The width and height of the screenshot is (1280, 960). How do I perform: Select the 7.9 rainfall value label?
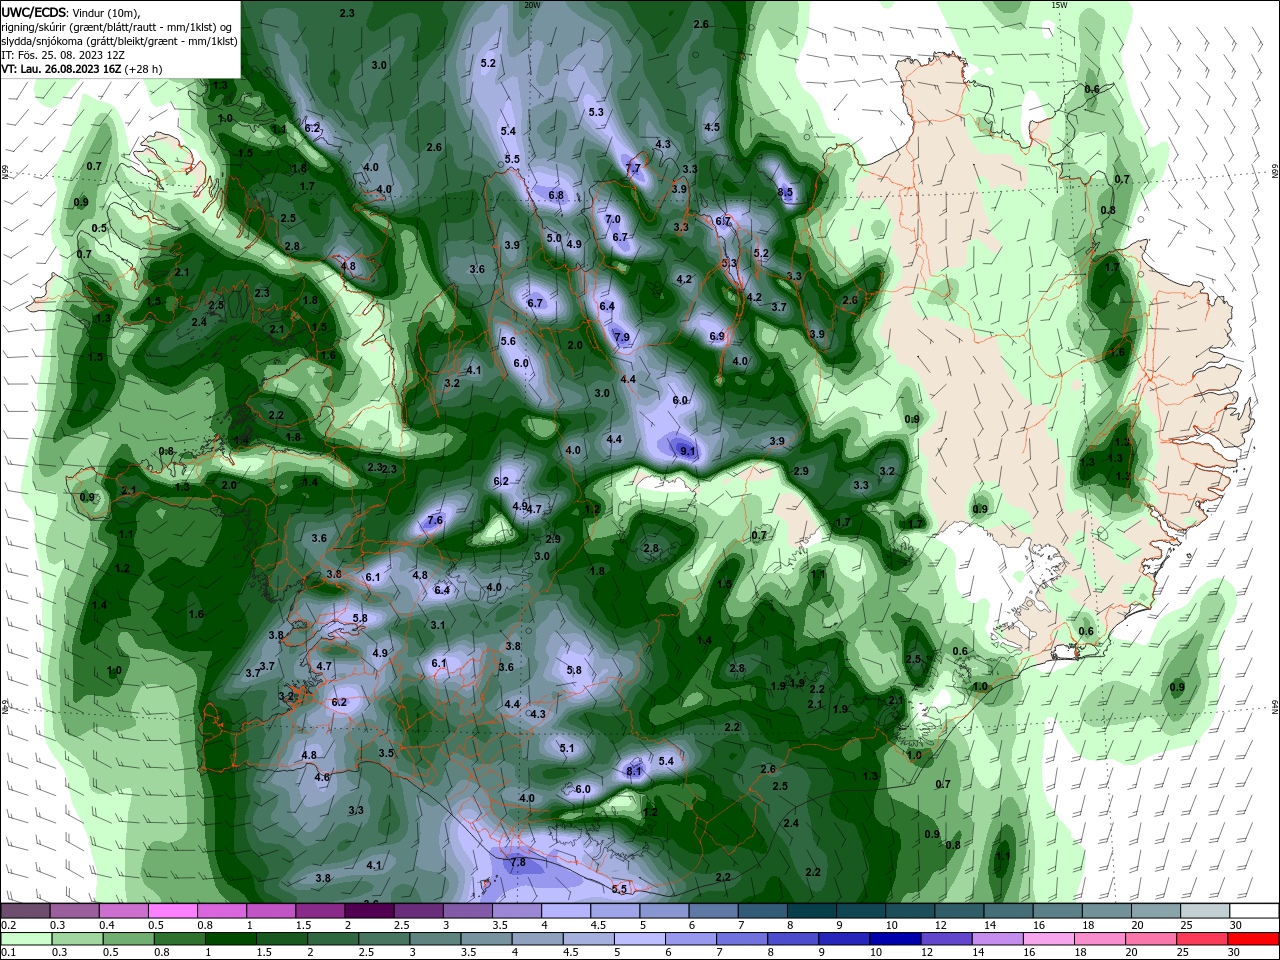point(622,337)
